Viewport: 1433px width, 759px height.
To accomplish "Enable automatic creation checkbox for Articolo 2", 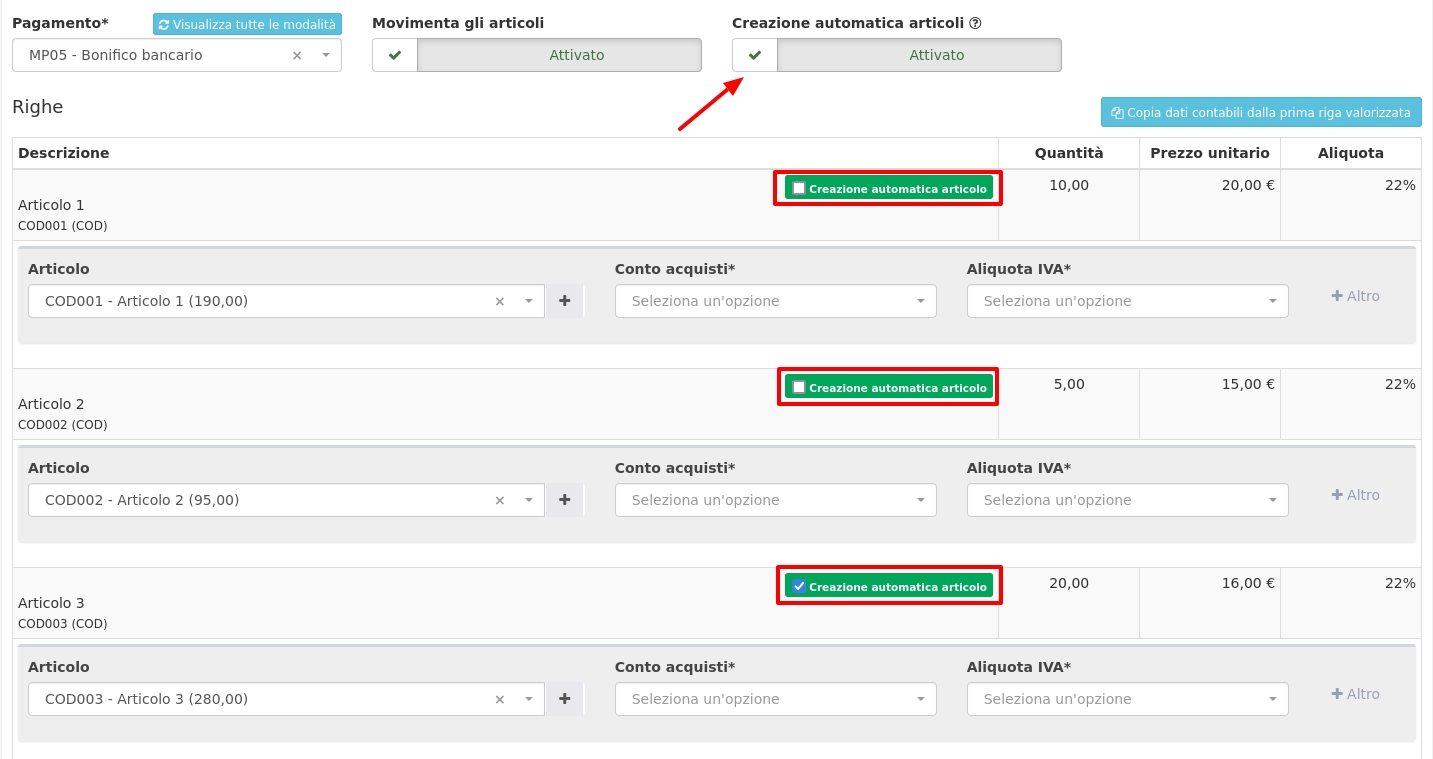I will 799,387.
